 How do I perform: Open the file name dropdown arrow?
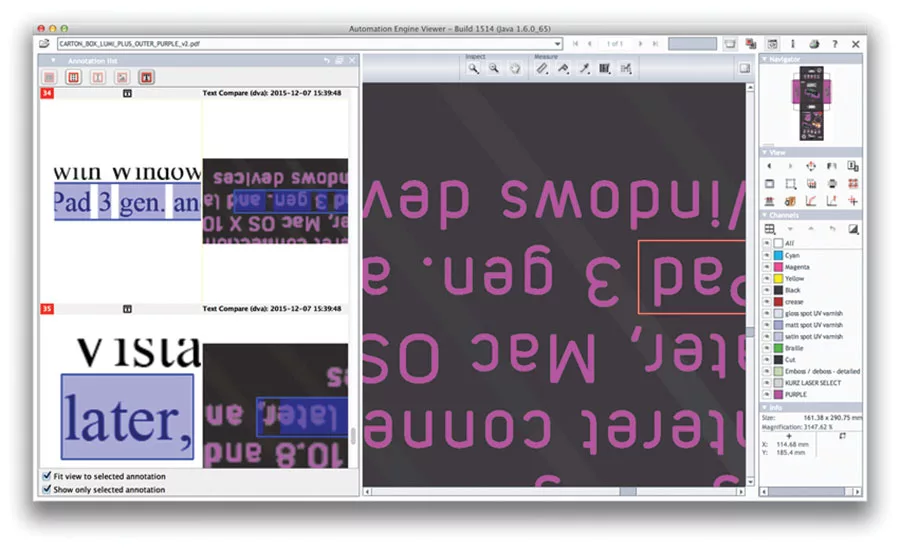[557, 44]
